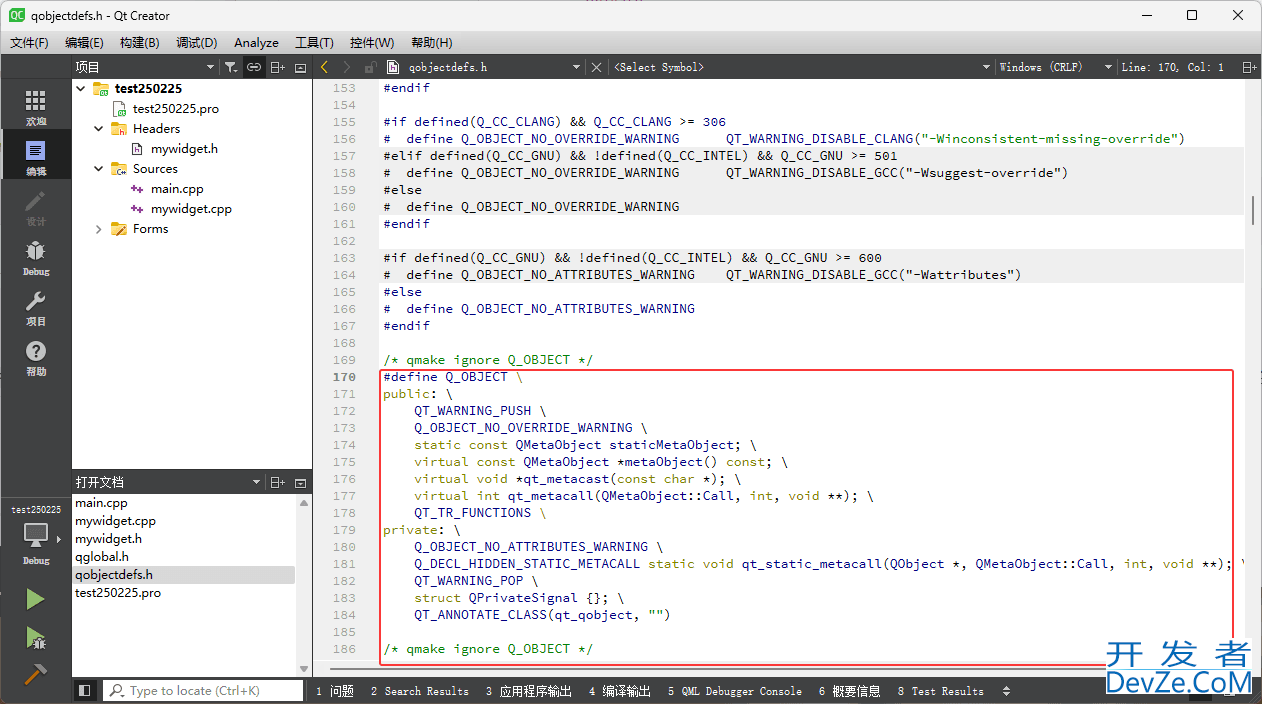This screenshot has width=1262, height=704.
Task: Open the Projects (项目) mode
Action: (x=36, y=308)
